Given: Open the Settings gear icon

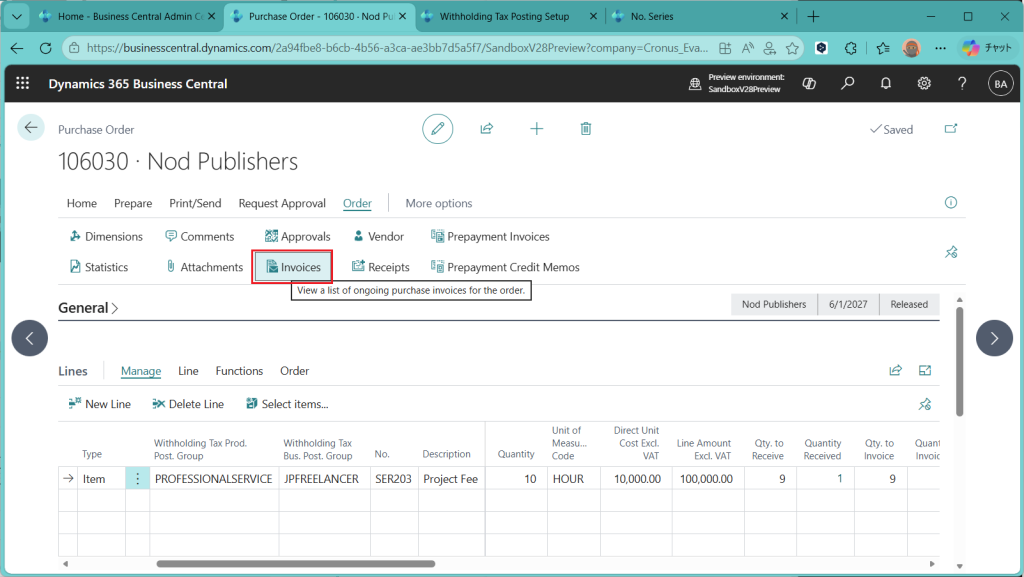Looking at the screenshot, I should 924,84.
